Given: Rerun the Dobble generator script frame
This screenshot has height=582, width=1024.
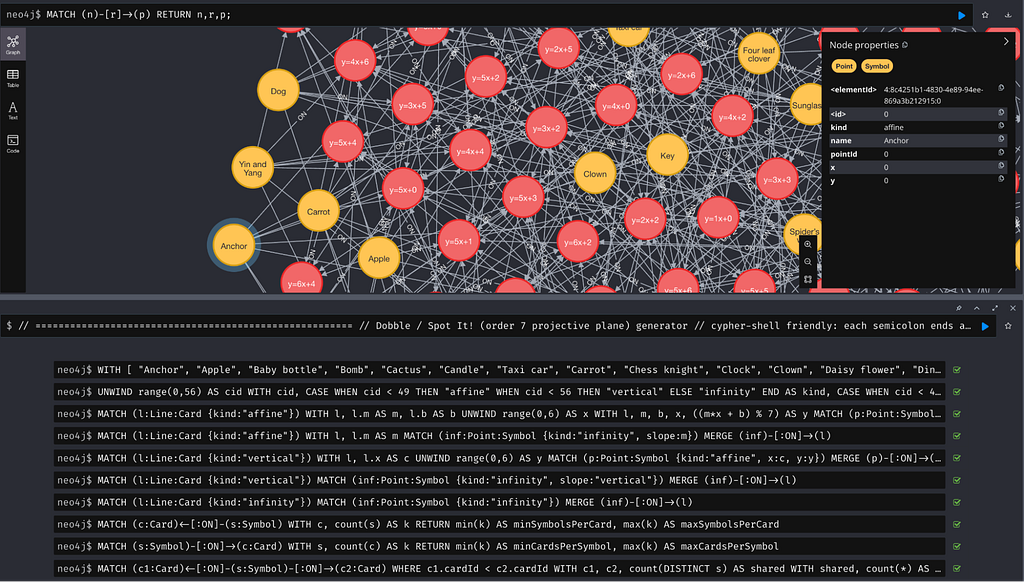Looking at the screenshot, I should pos(985,326).
